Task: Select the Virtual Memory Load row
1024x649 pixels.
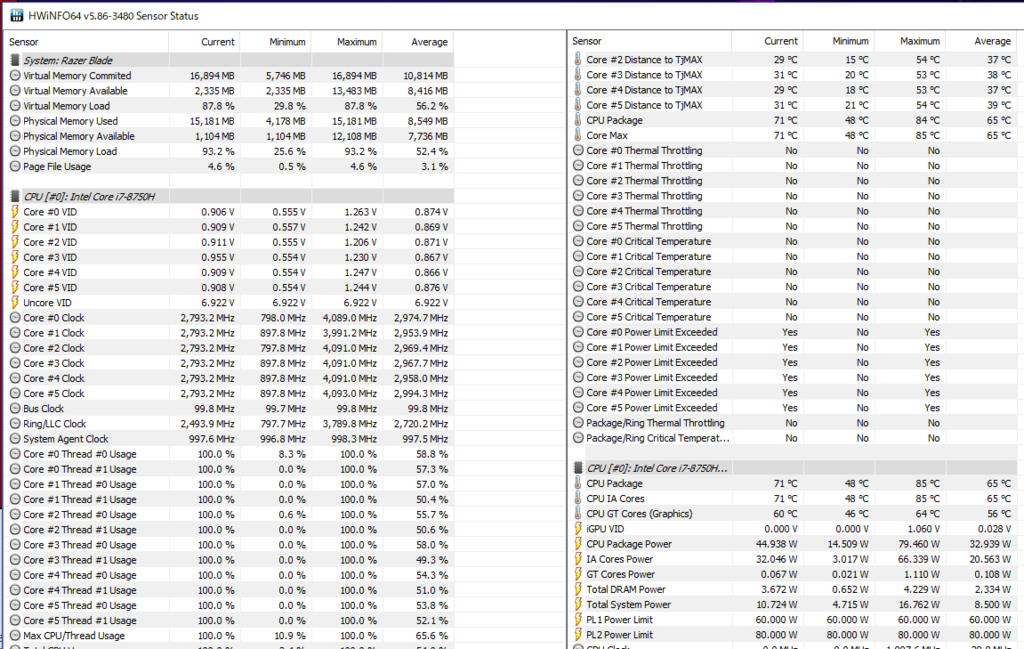Action: tap(229, 106)
